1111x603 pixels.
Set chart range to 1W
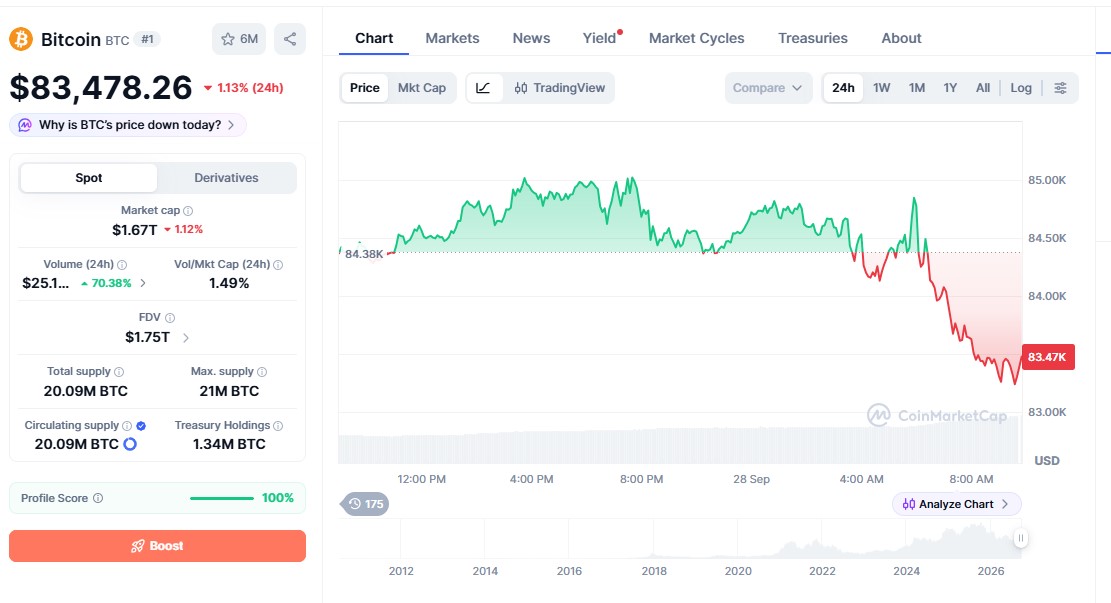point(881,88)
